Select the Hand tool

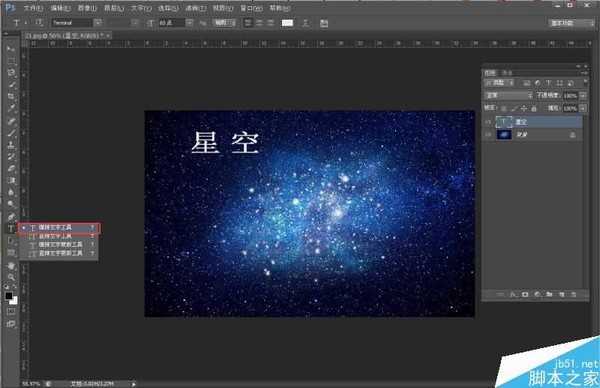(x=11, y=266)
